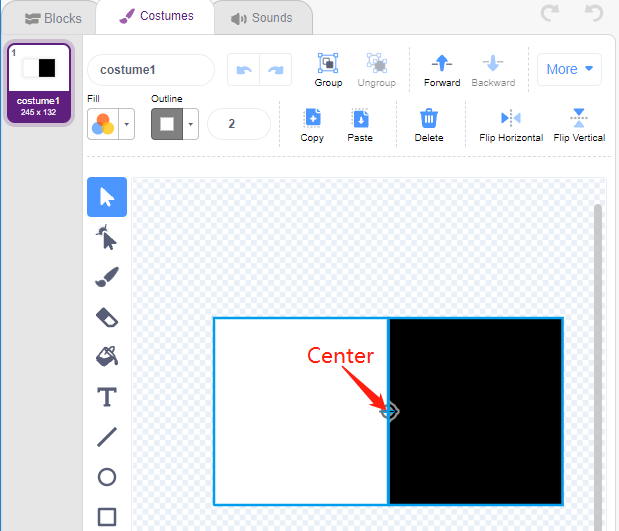Select the Rectangle tool
The width and height of the screenshot is (619, 531).
point(107,517)
